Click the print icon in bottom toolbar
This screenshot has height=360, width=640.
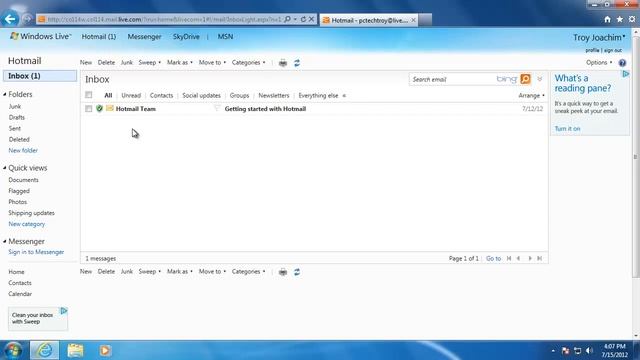coord(283,272)
